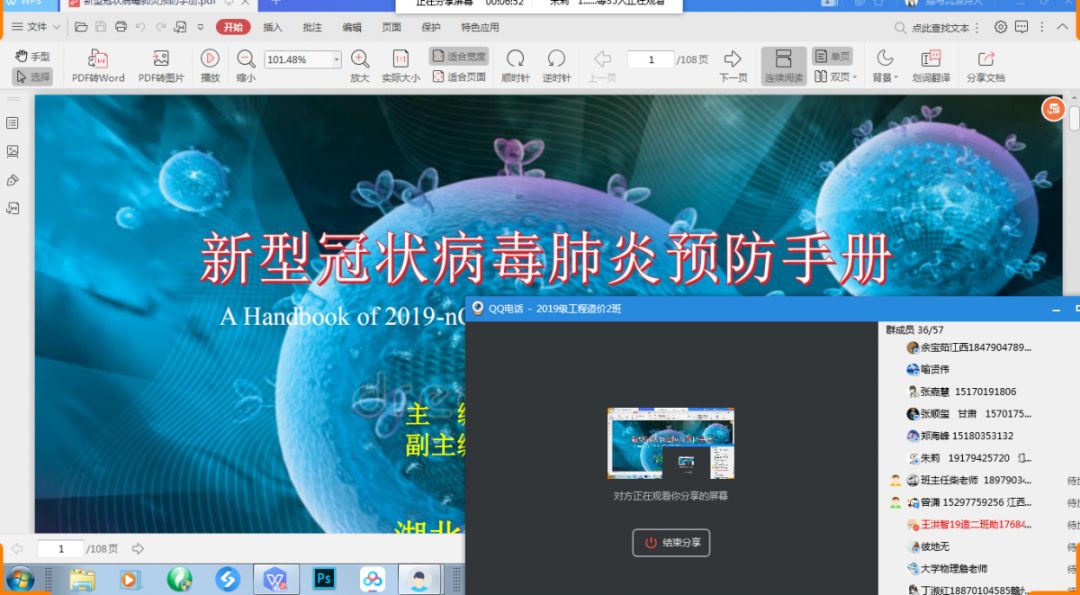
Task: Select member 喻贵伟 in QQ list
Action: [x=928, y=370]
